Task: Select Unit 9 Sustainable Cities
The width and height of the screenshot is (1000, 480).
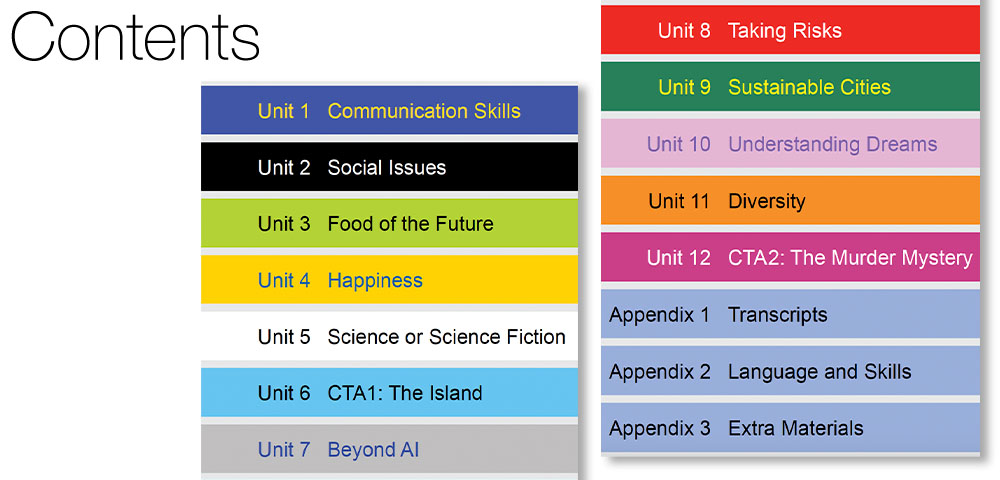Action: point(790,87)
